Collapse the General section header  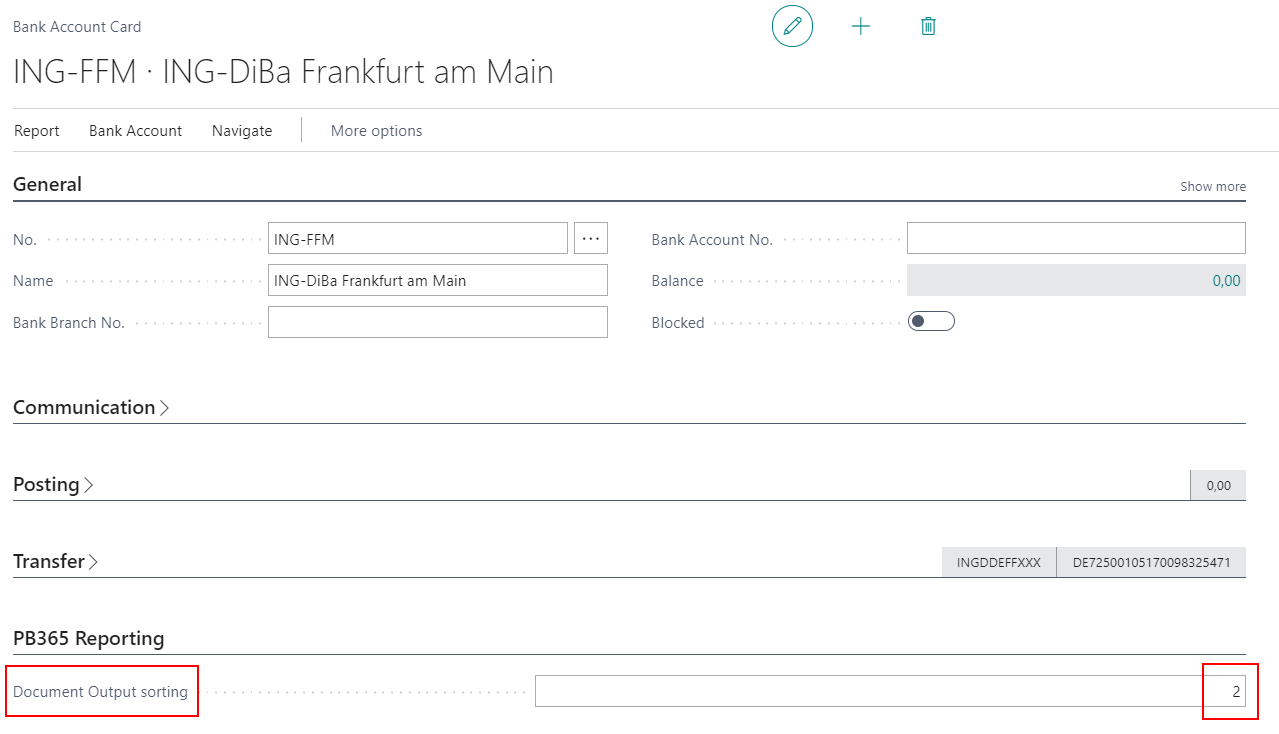[x=47, y=184]
